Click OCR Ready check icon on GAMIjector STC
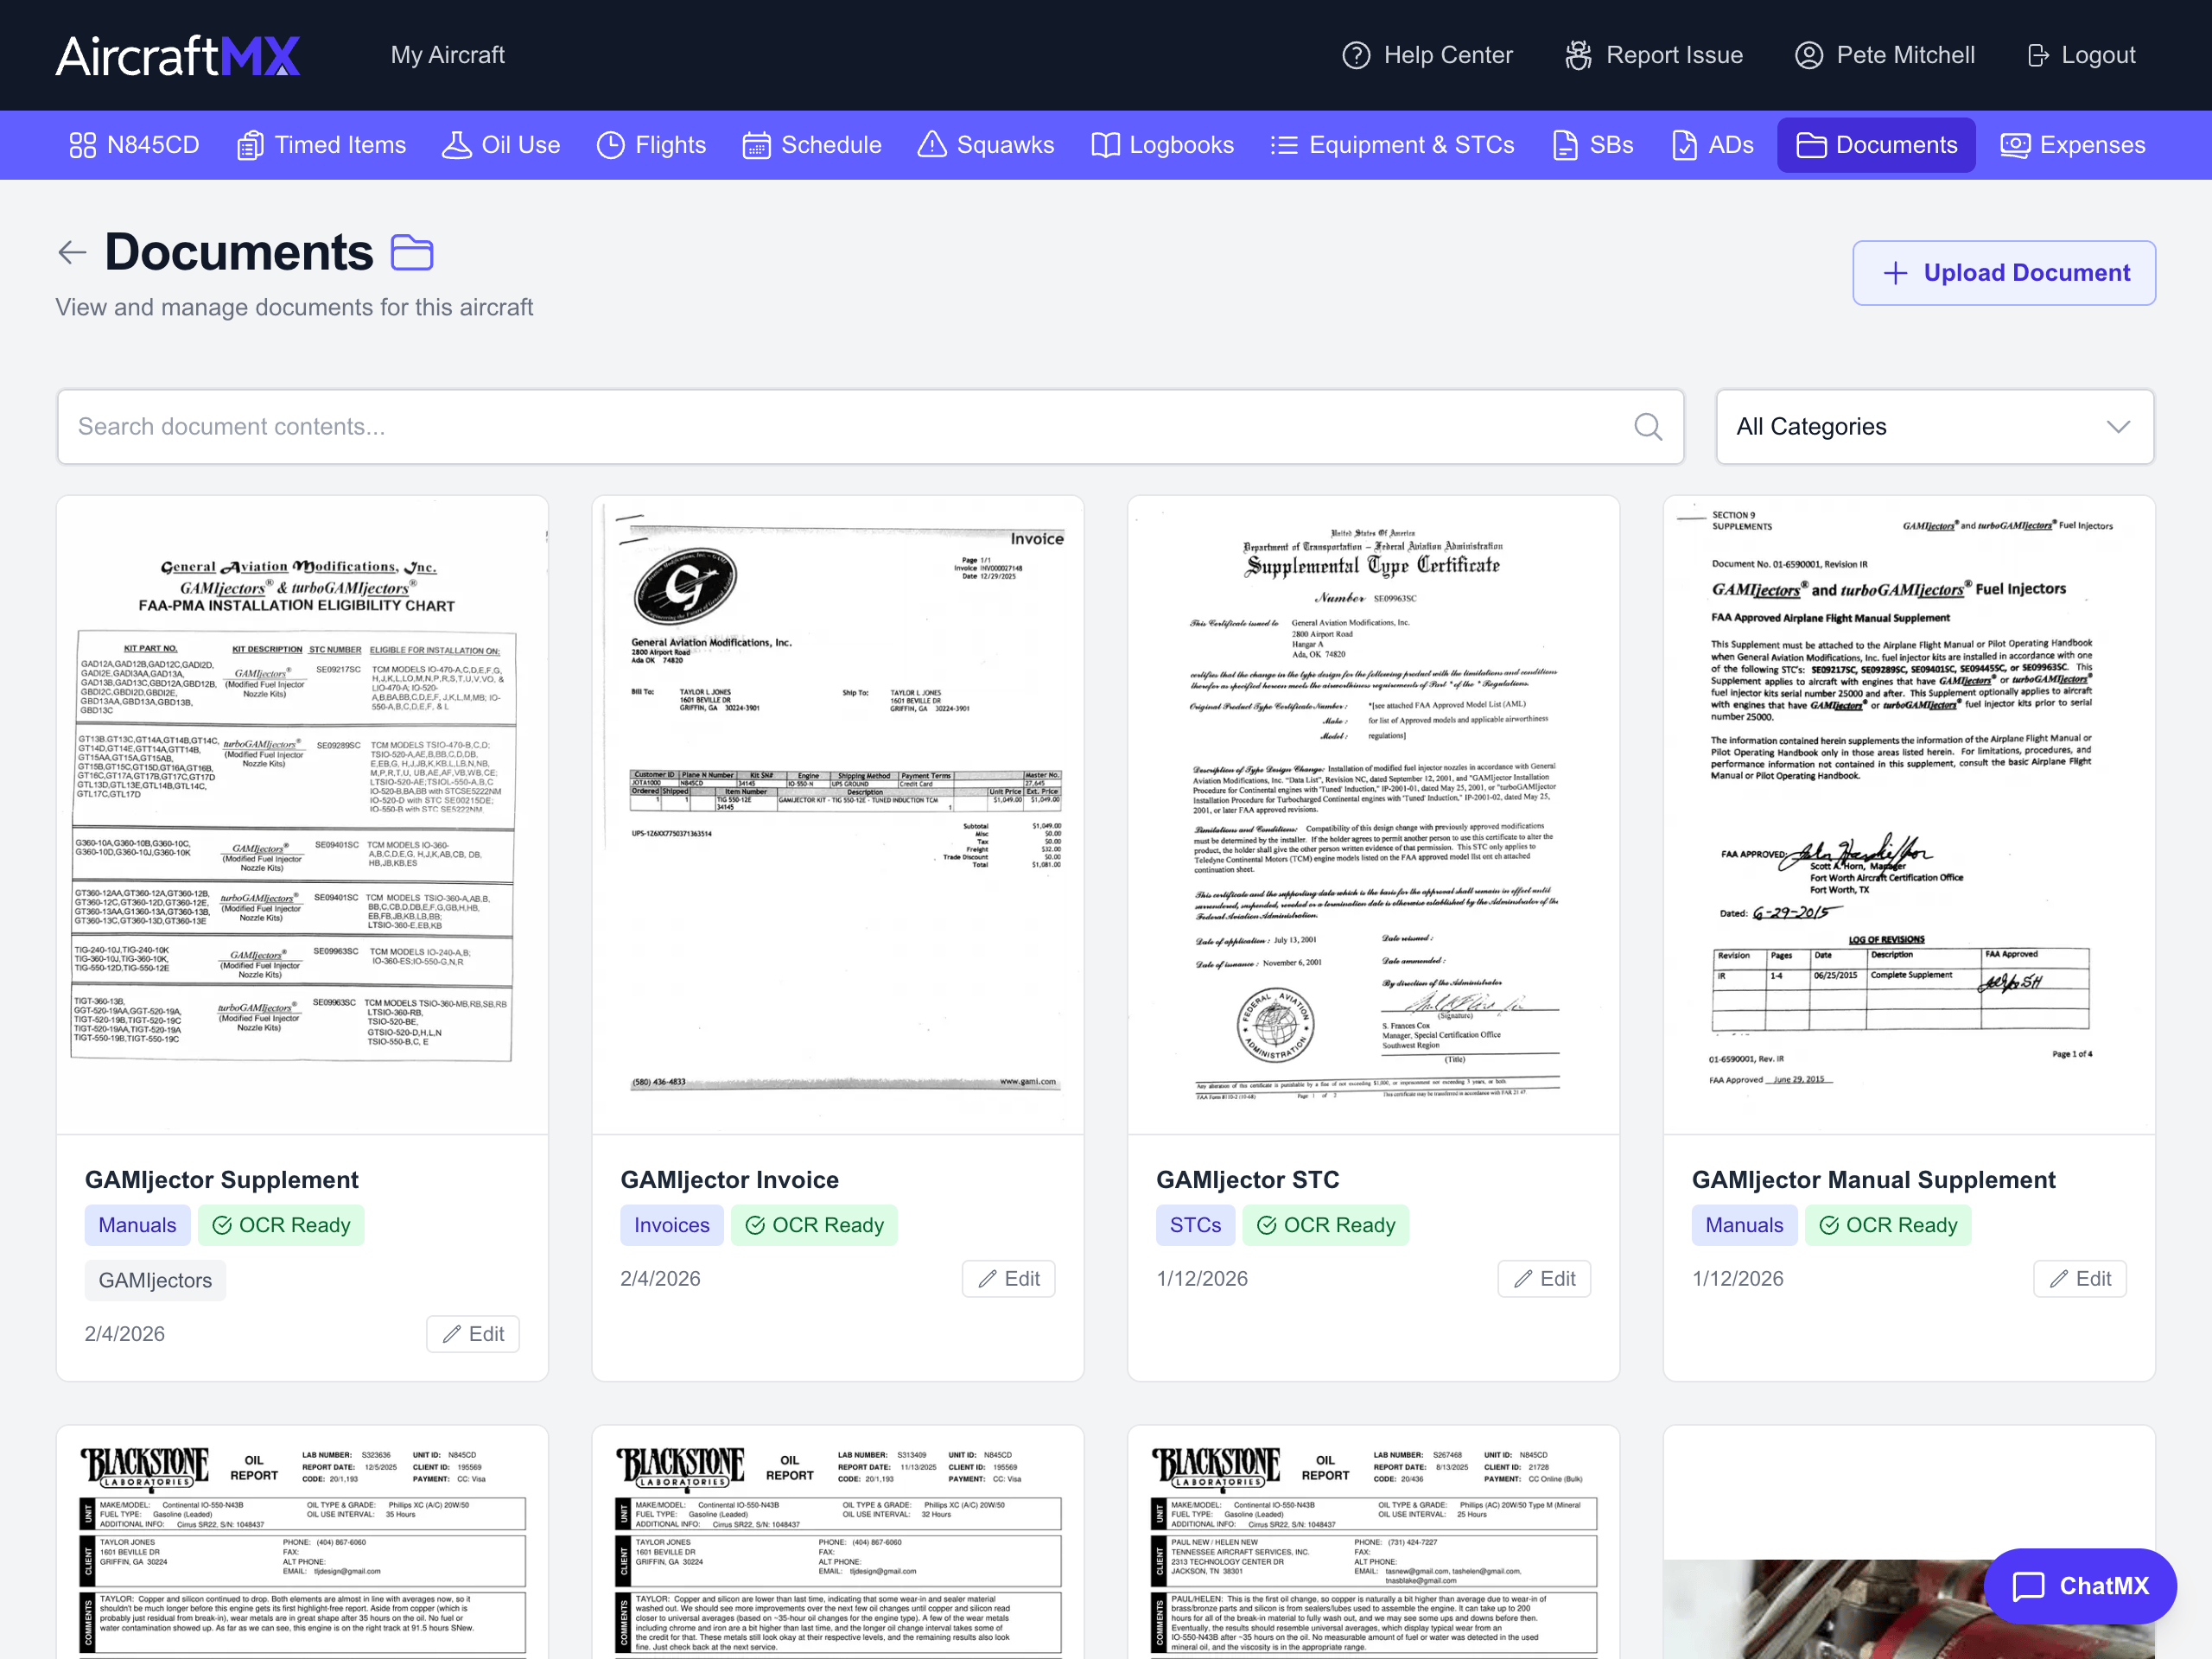The width and height of the screenshot is (2212, 1659). (x=1266, y=1225)
